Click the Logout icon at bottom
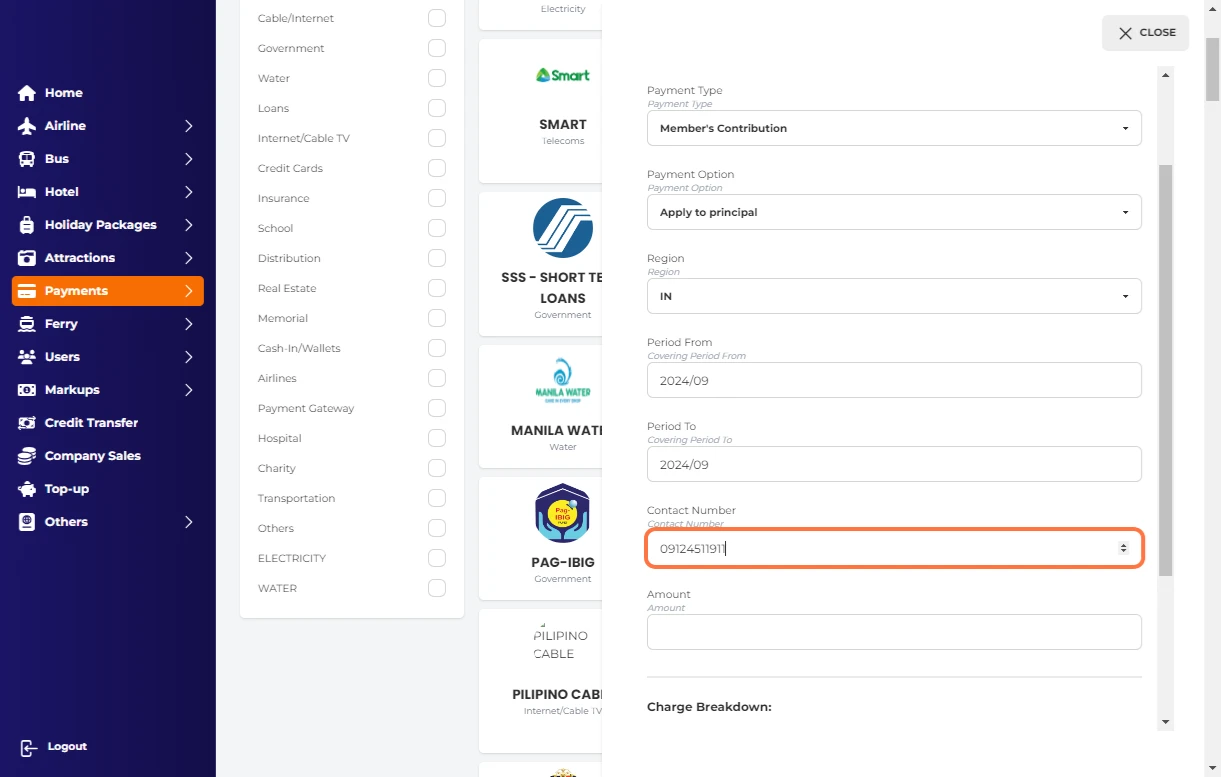Viewport: 1221px width, 777px height. point(29,747)
